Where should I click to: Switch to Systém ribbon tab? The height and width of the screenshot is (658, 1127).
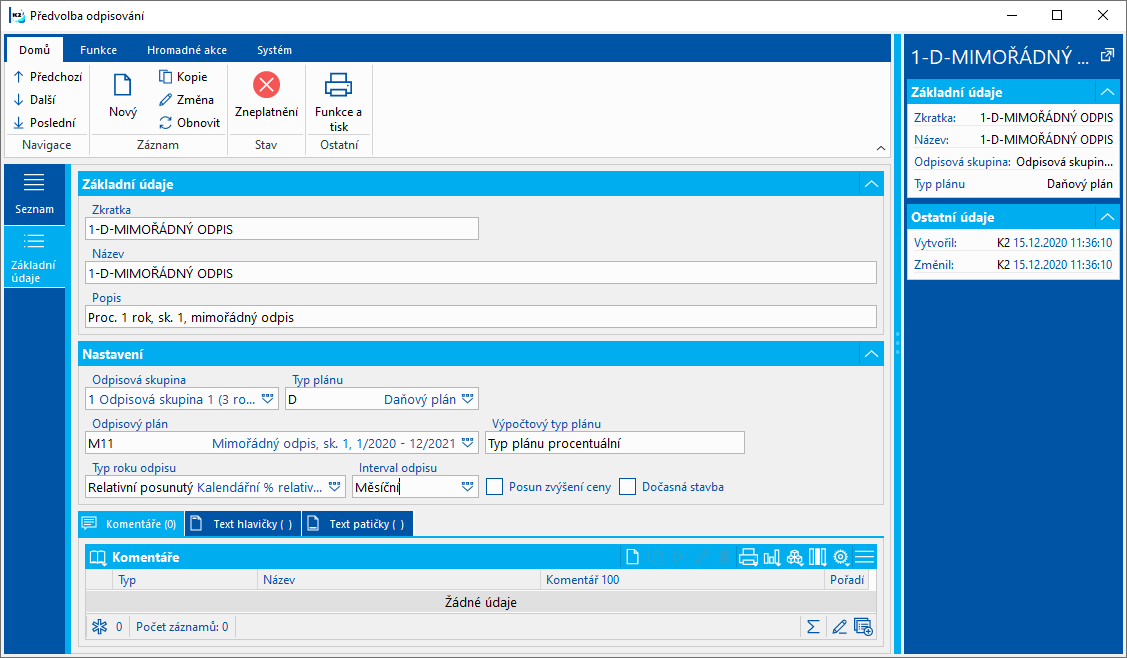pos(275,50)
